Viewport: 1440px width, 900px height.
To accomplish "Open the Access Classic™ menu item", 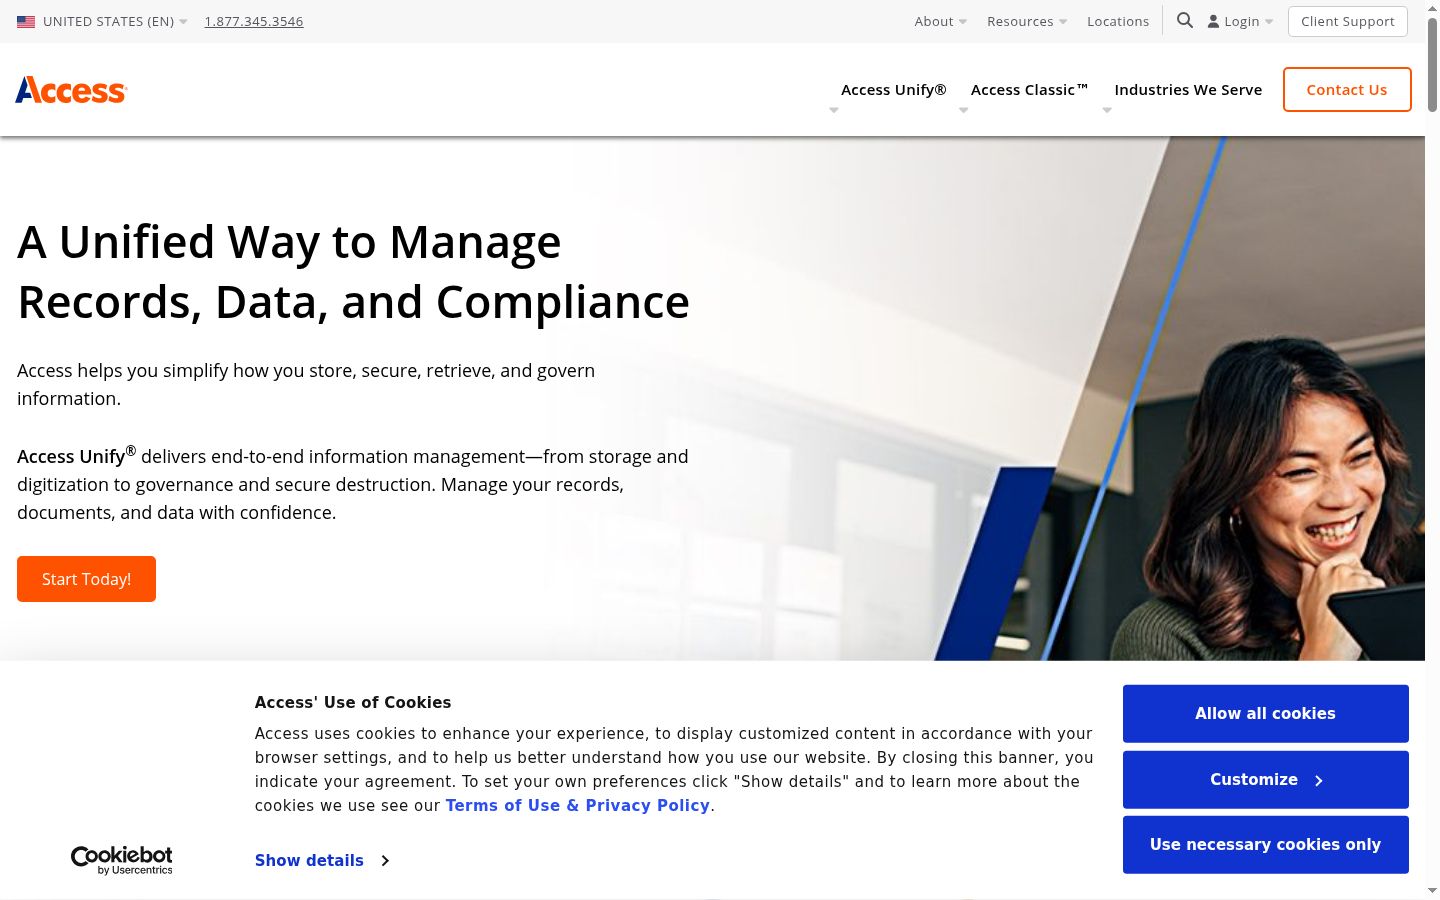I will (1029, 90).
